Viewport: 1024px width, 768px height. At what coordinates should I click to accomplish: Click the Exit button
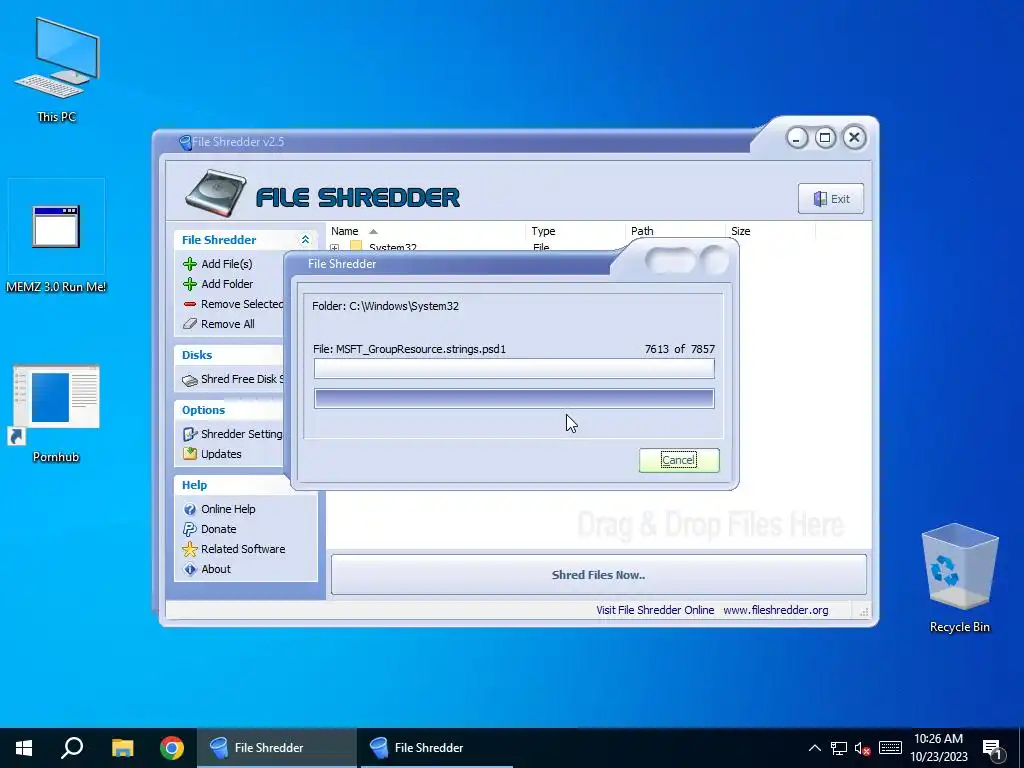point(831,199)
